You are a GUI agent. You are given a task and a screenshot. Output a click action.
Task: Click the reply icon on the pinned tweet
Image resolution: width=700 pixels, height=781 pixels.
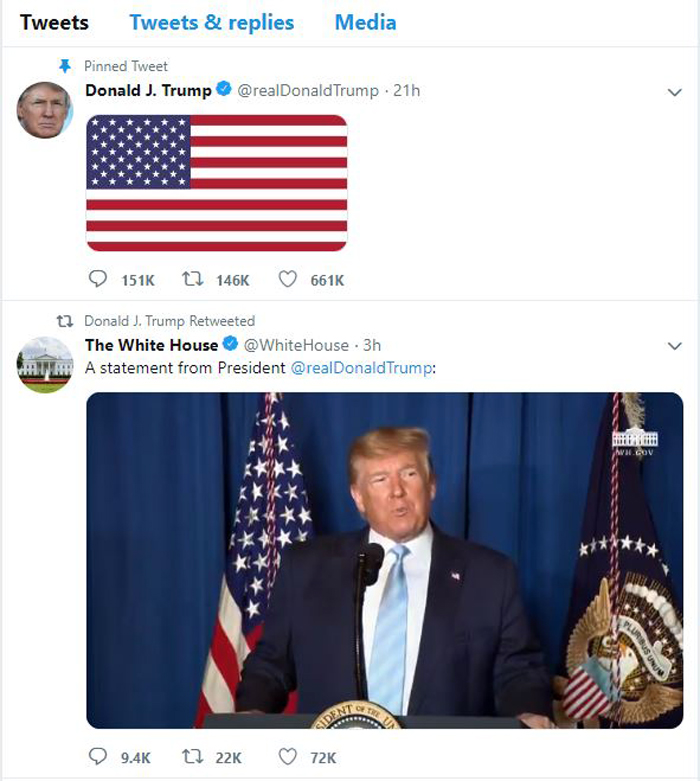[x=98, y=279]
